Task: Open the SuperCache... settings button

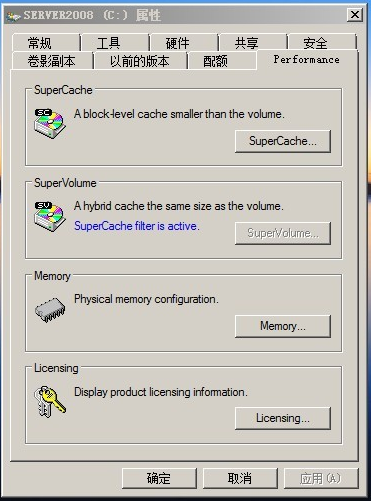Action: (283, 141)
